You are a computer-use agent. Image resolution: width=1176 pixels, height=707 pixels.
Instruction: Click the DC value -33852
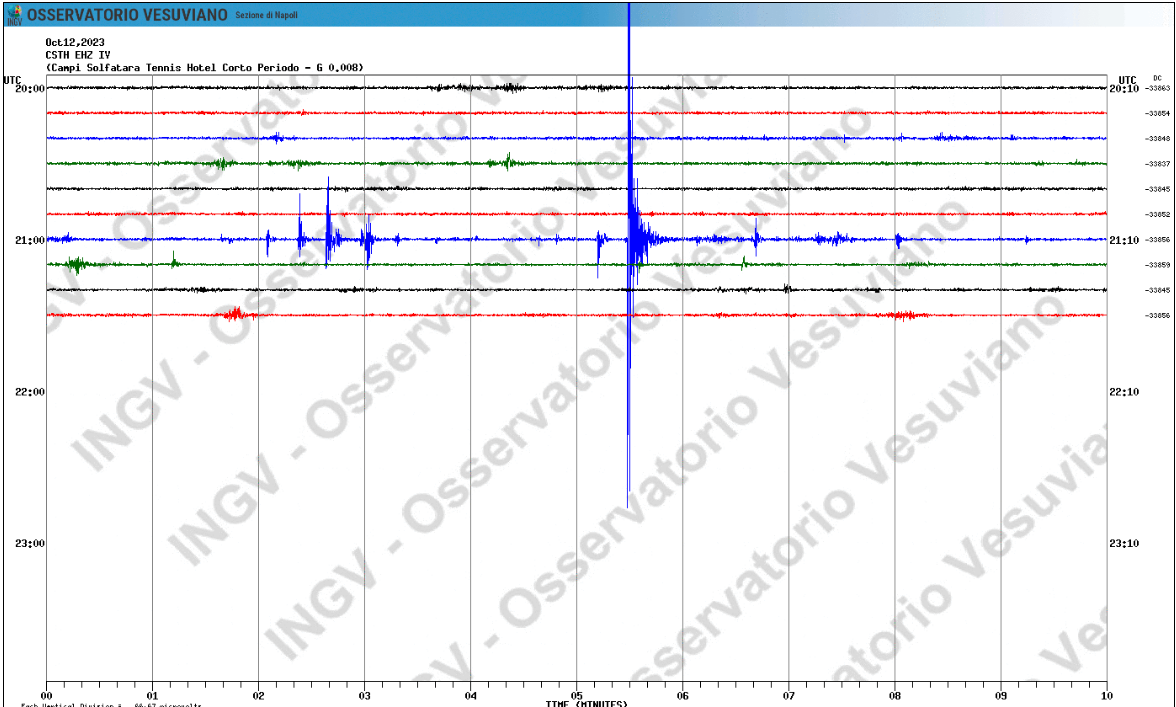click(x=1157, y=214)
